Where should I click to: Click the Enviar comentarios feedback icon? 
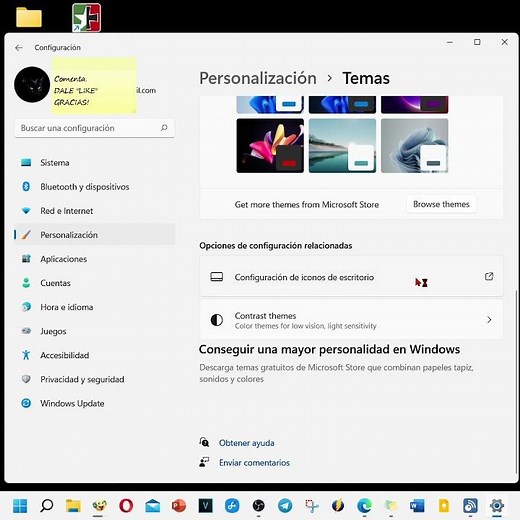pyautogui.click(x=204, y=462)
